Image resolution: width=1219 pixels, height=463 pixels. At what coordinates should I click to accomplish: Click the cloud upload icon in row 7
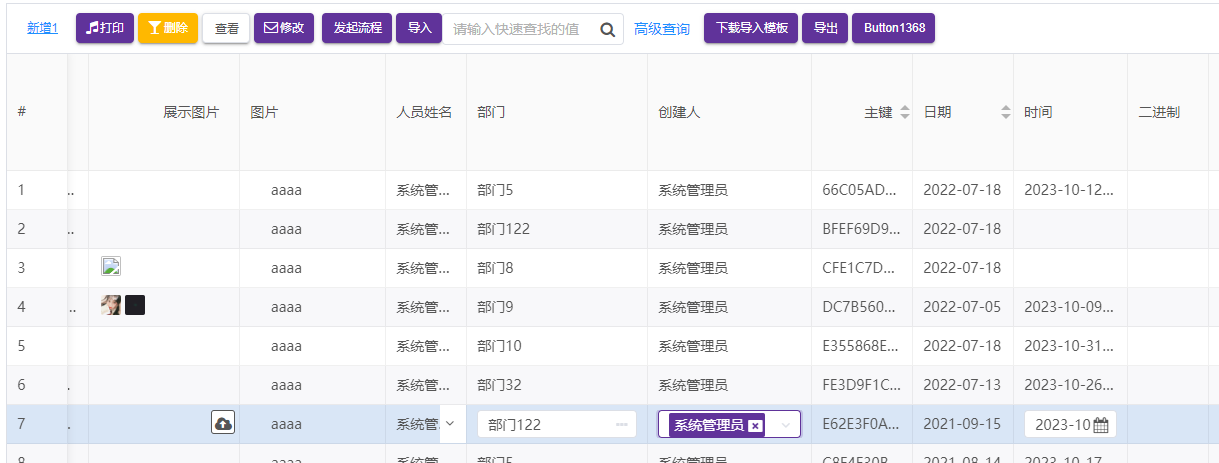coord(223,424)
